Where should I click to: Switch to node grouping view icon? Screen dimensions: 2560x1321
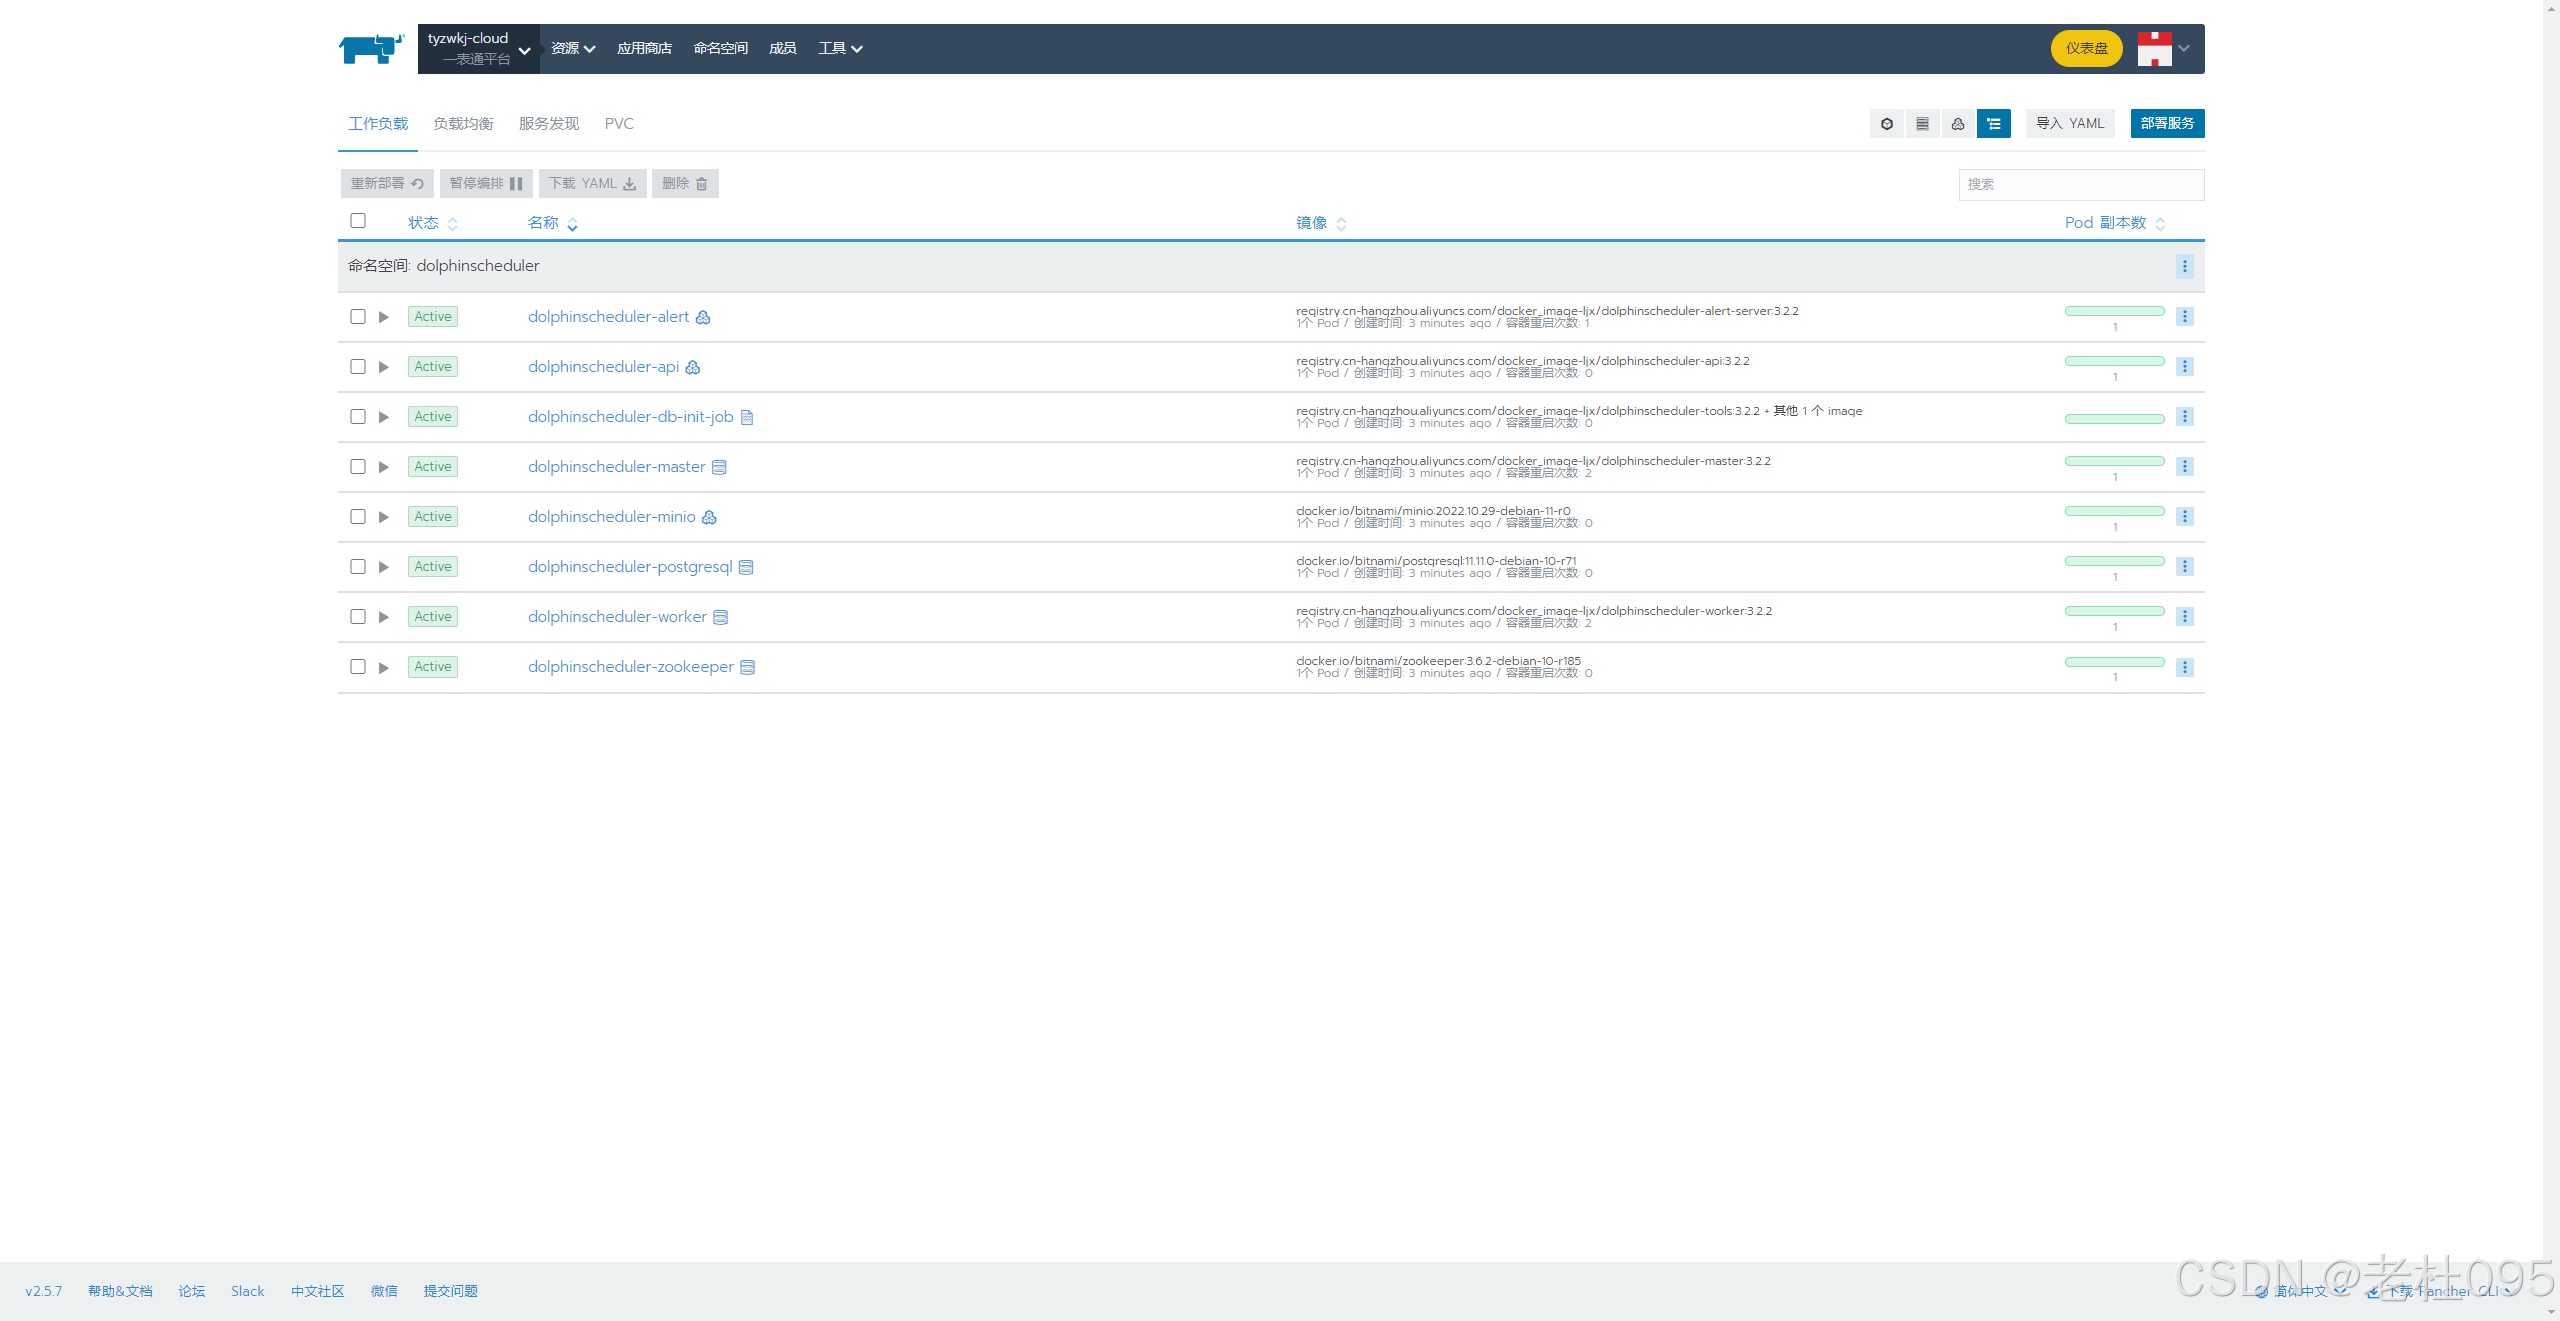pyautogui.click(x=1922, y=124)
